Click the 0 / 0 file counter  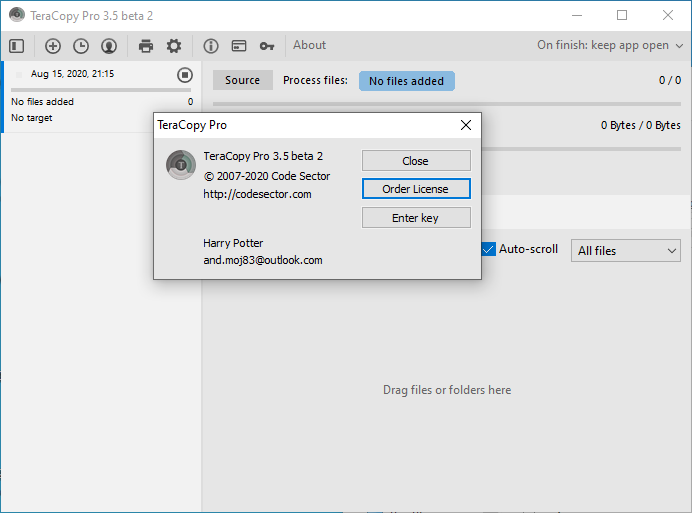[x=670, y=80]
